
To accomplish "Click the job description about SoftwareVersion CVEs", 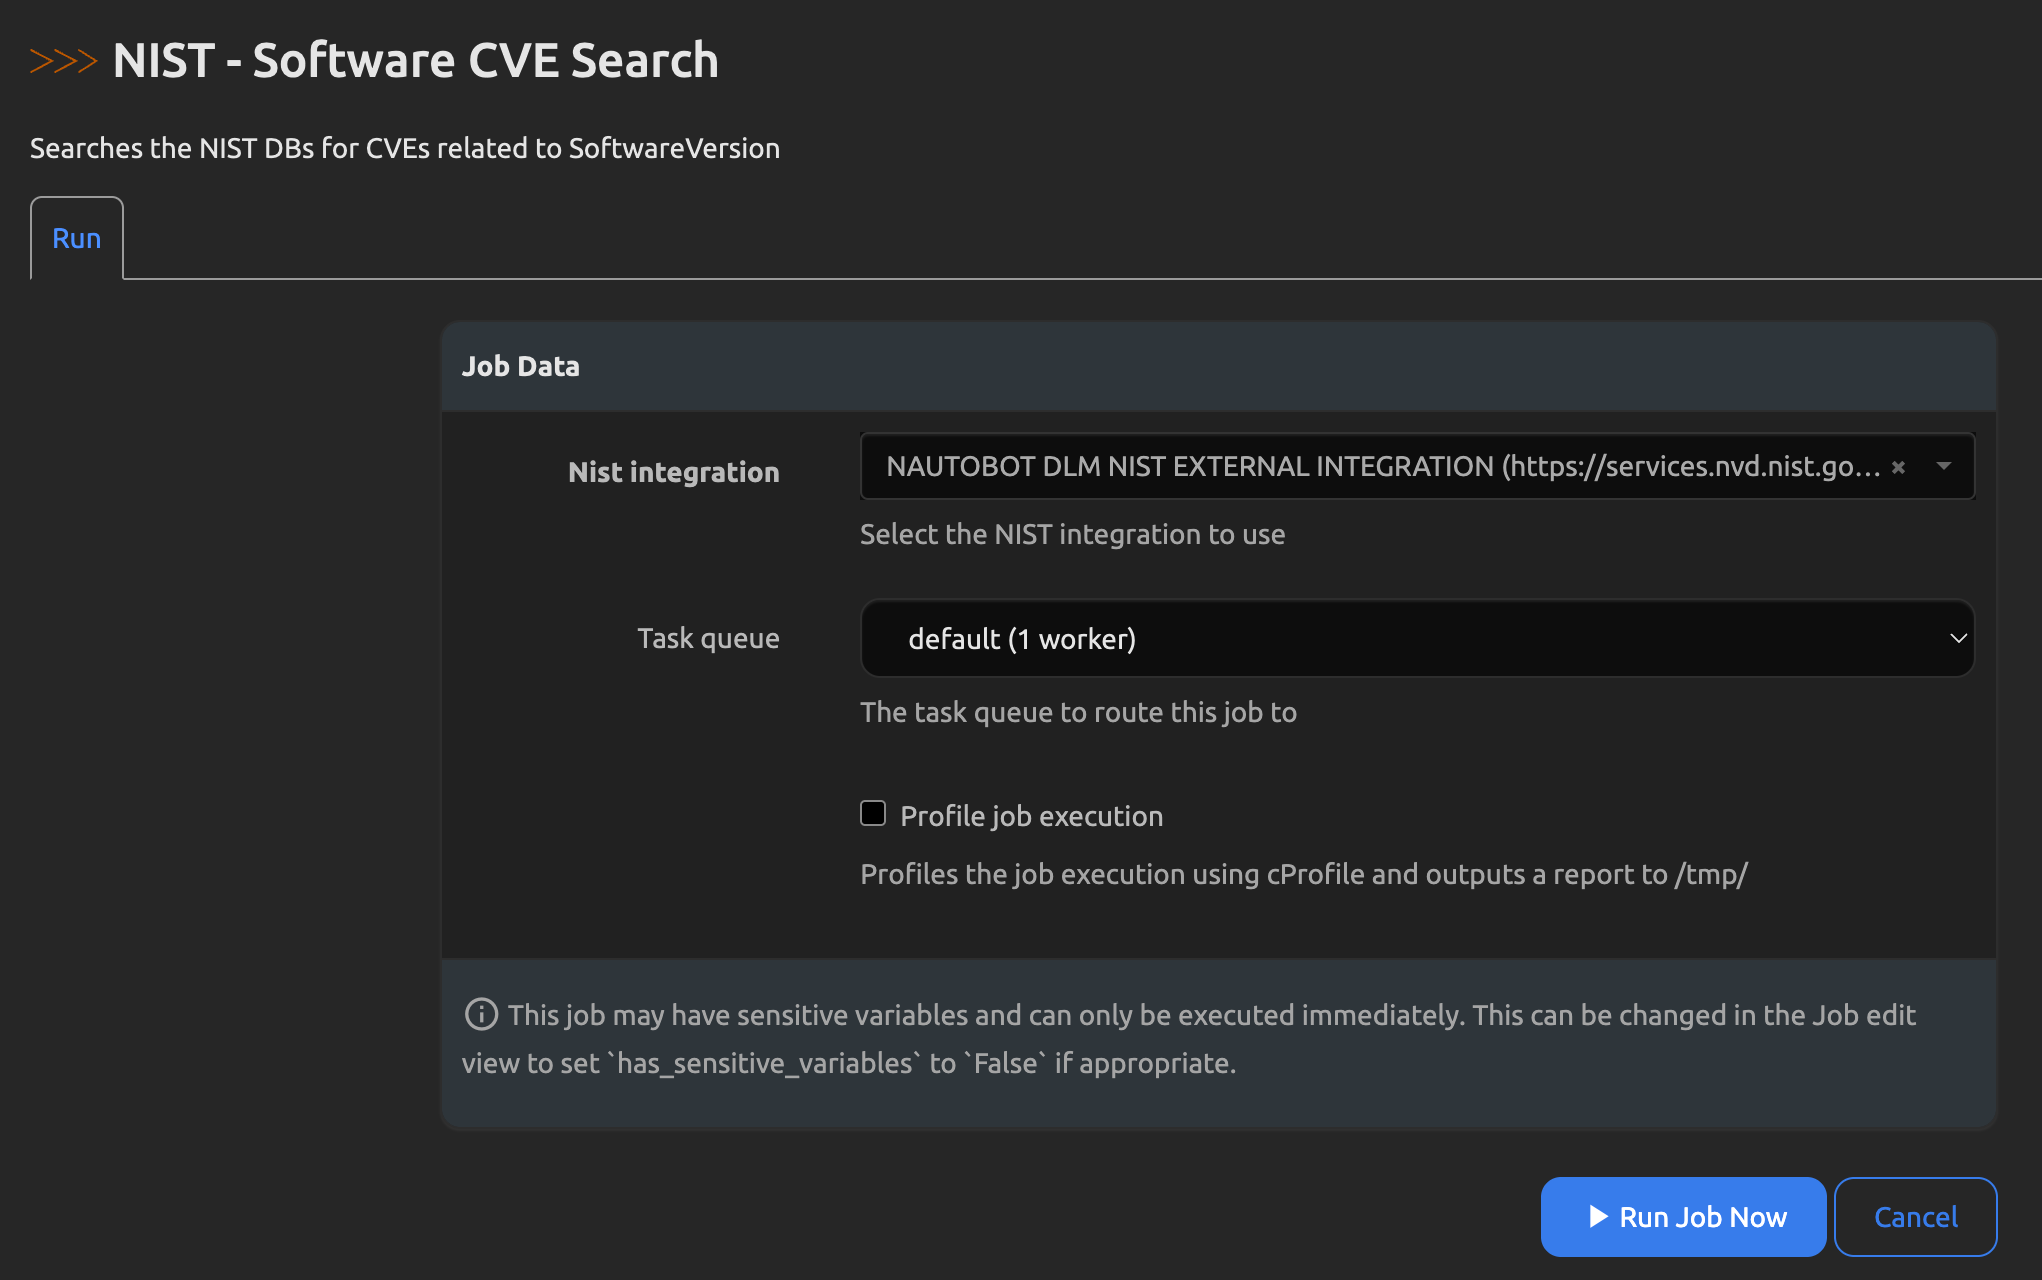I will [404, 148].
